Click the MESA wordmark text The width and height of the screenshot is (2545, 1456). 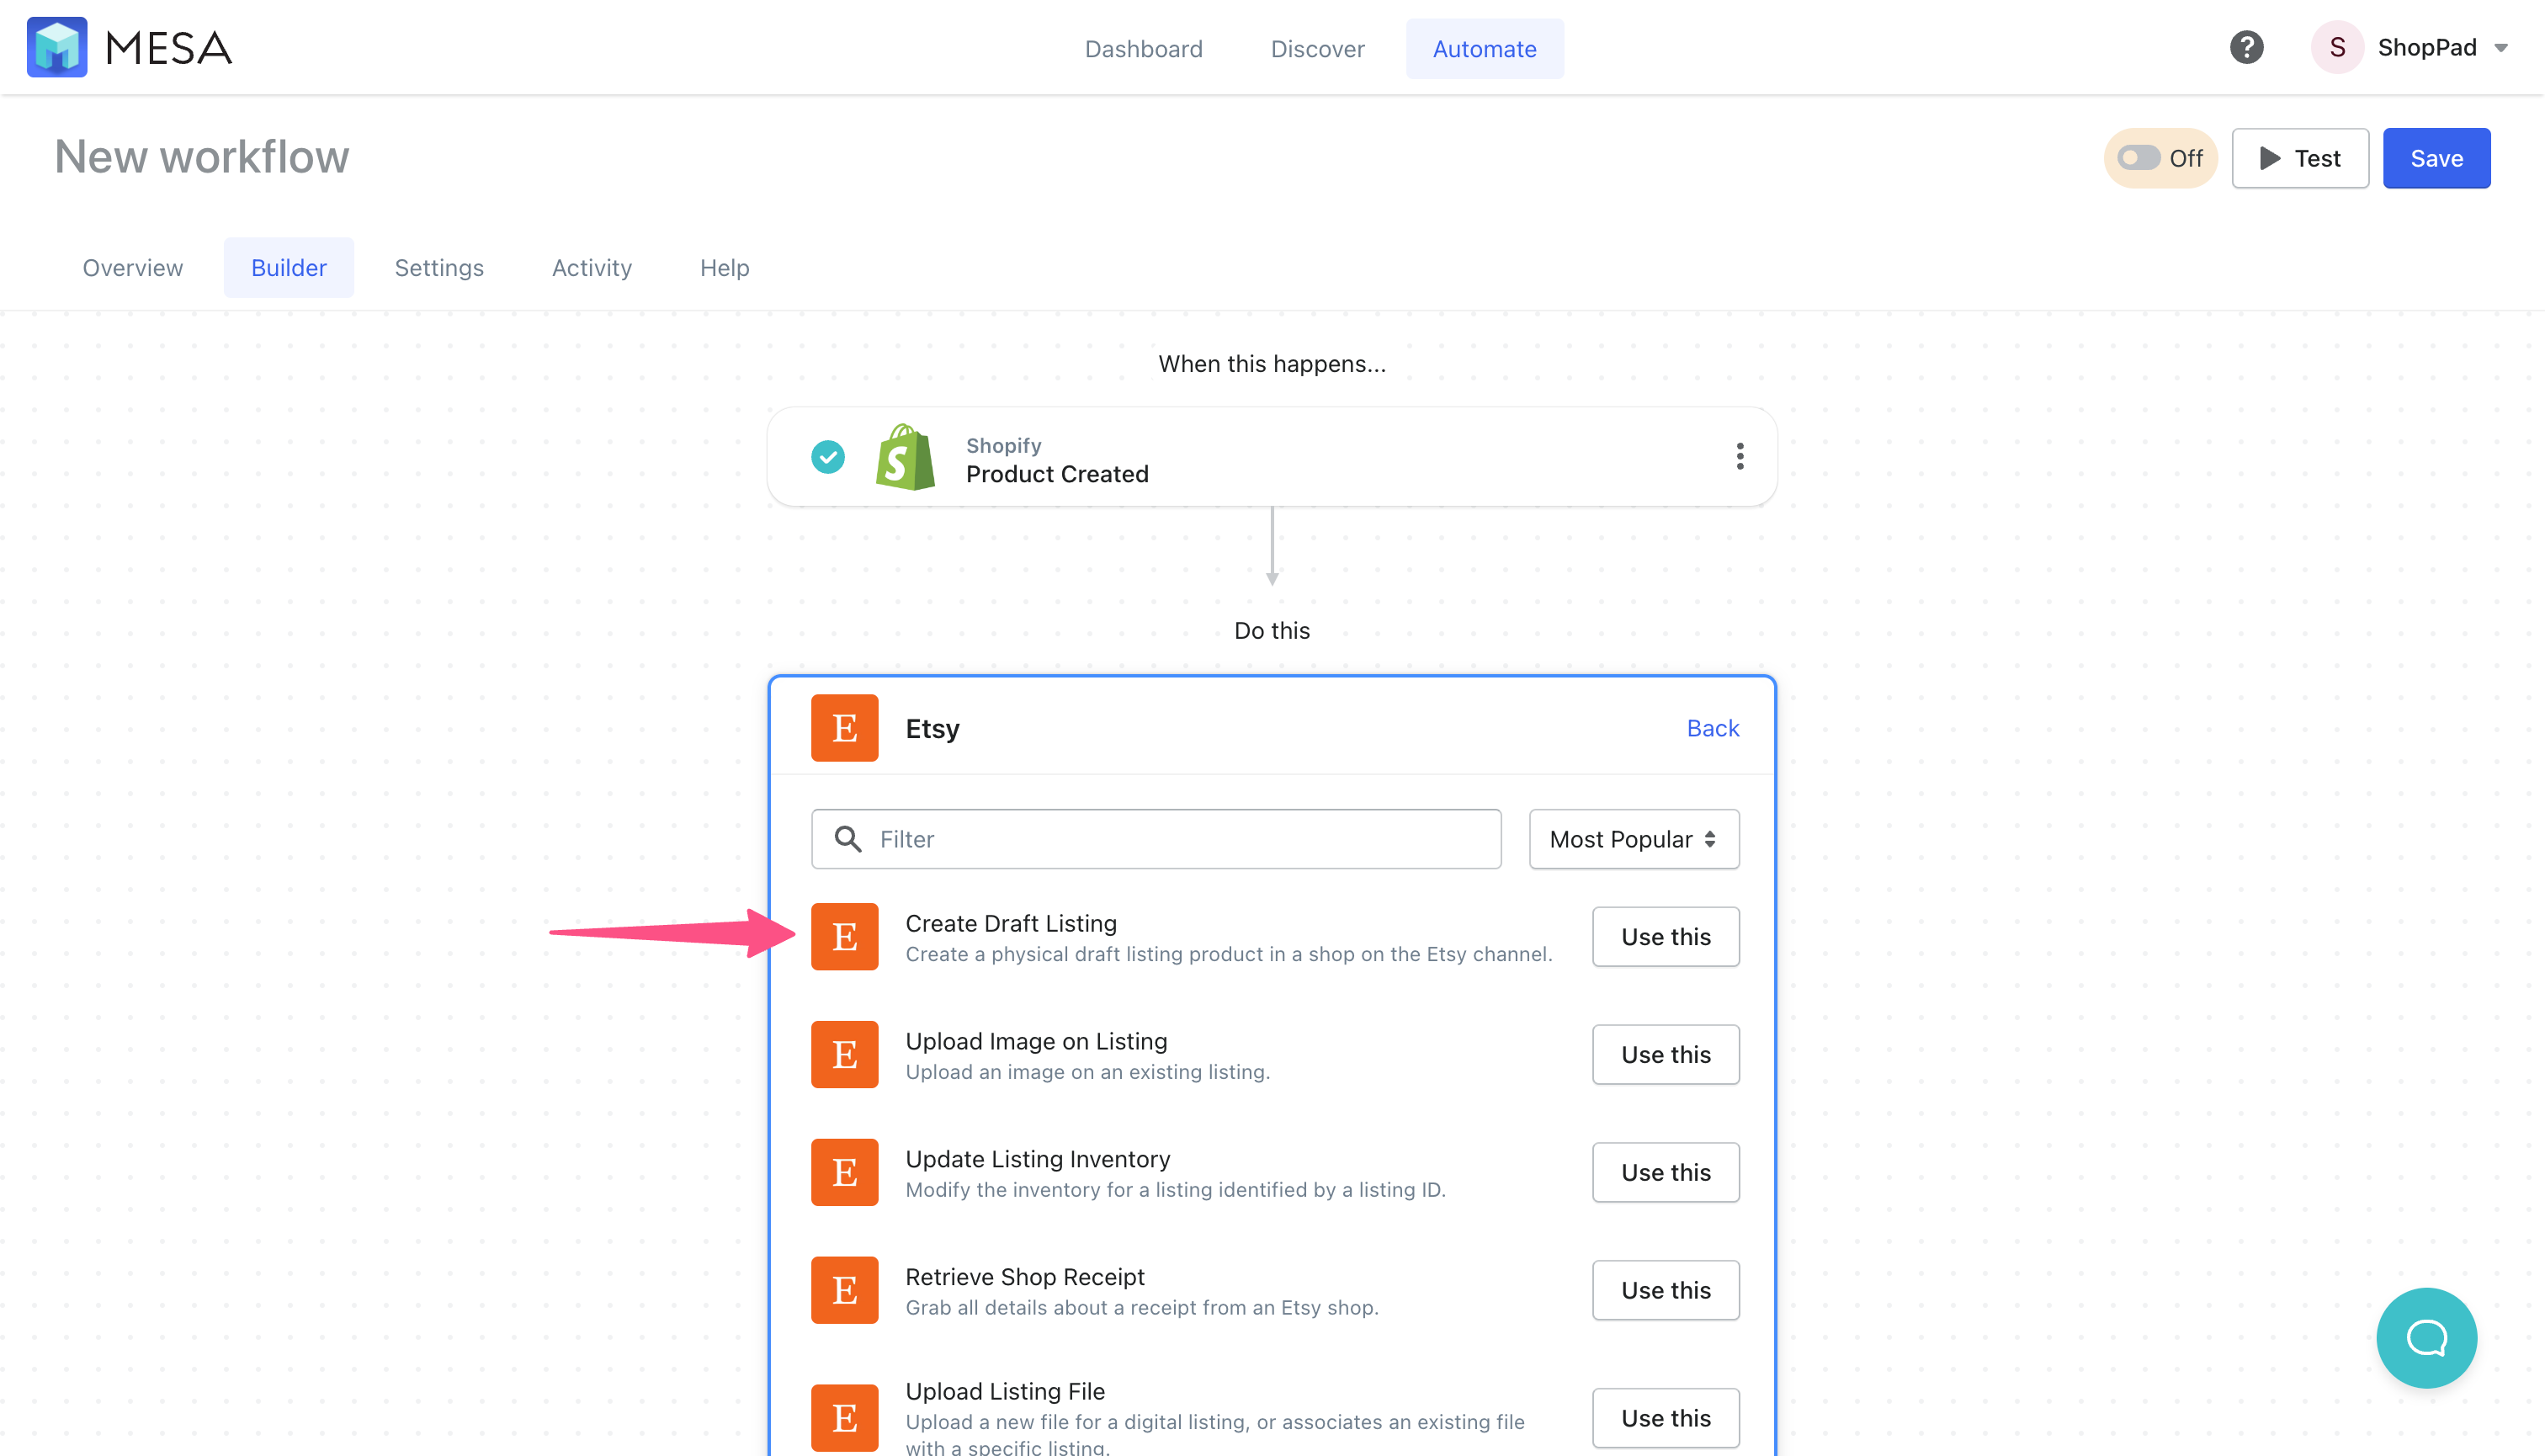point(168,48)
